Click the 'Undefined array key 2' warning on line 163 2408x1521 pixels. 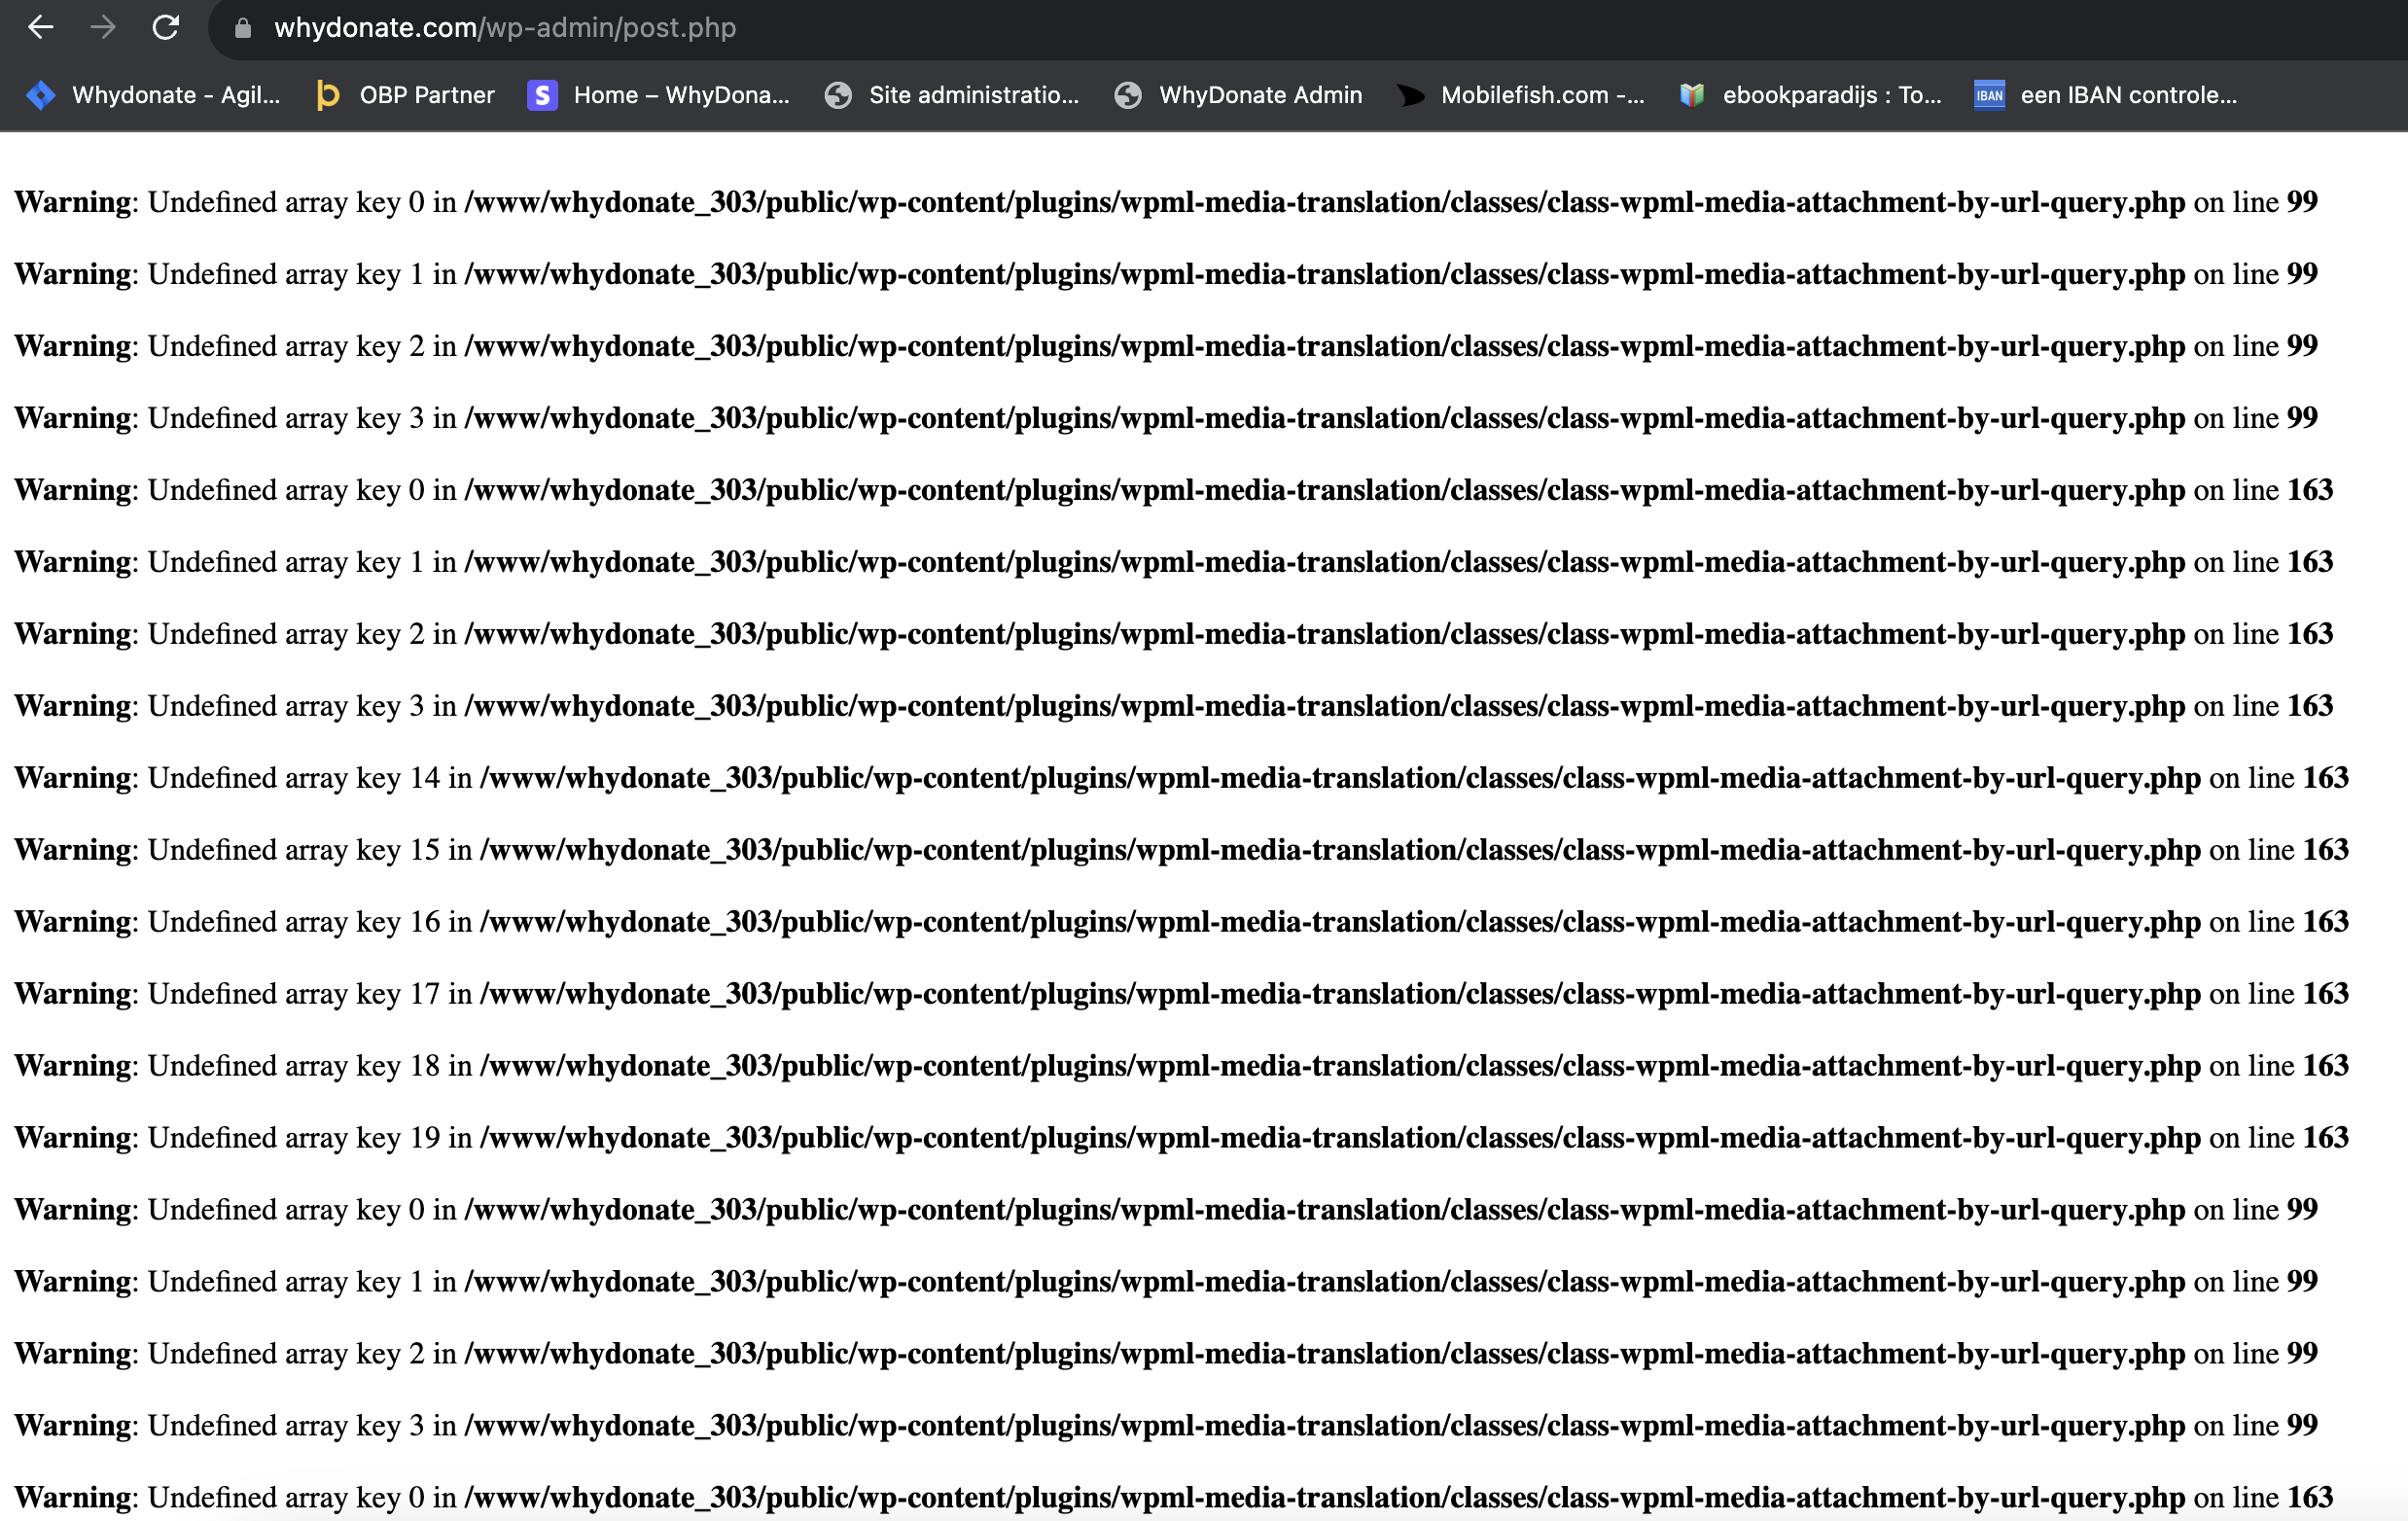point(1174,634)
